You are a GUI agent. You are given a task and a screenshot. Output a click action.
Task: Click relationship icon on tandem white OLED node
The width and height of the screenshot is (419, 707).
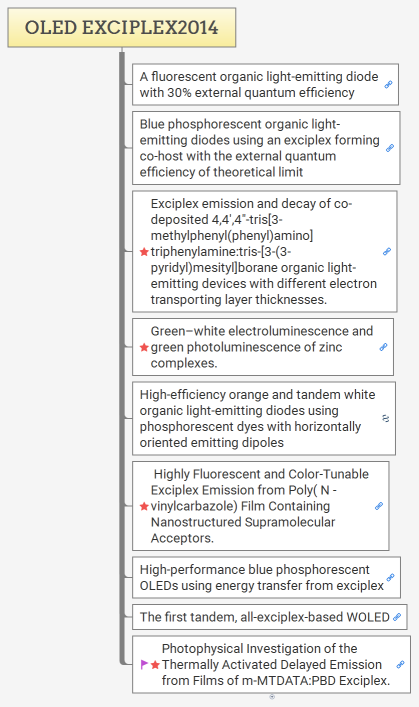(386, 418)
